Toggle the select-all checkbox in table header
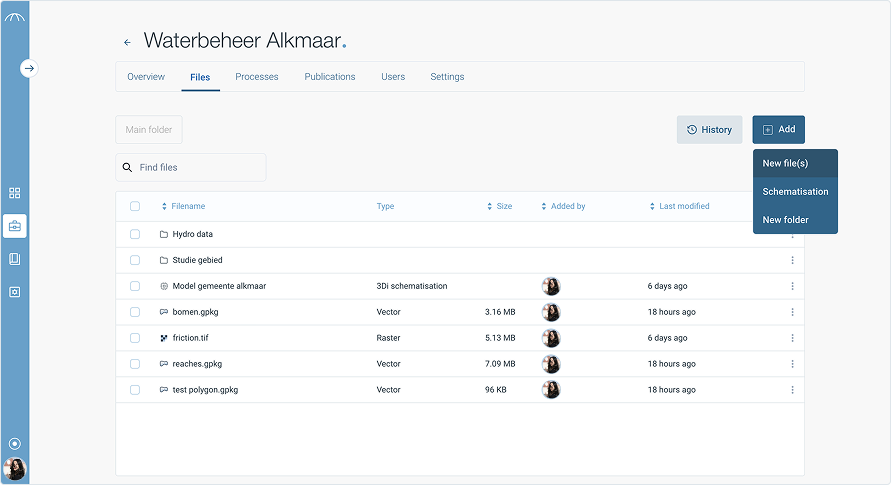The image size is (891, 485). click(x=135, y=206)
